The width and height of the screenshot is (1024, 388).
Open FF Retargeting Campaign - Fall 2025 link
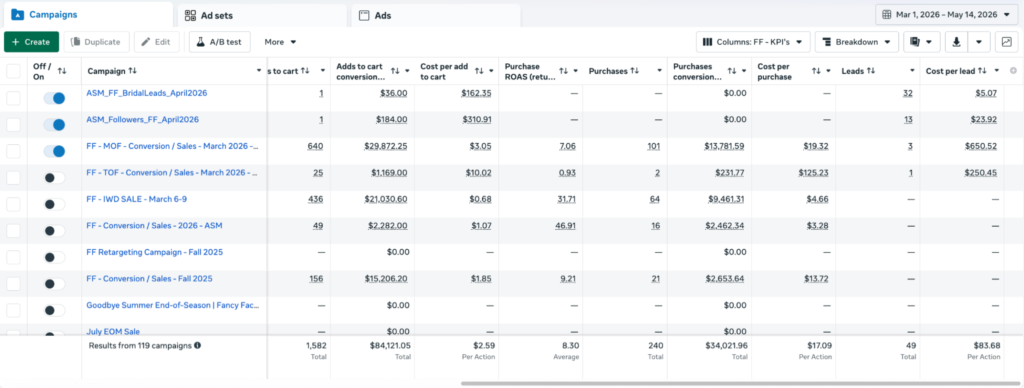pyautogui.click(x=155, y=251)
